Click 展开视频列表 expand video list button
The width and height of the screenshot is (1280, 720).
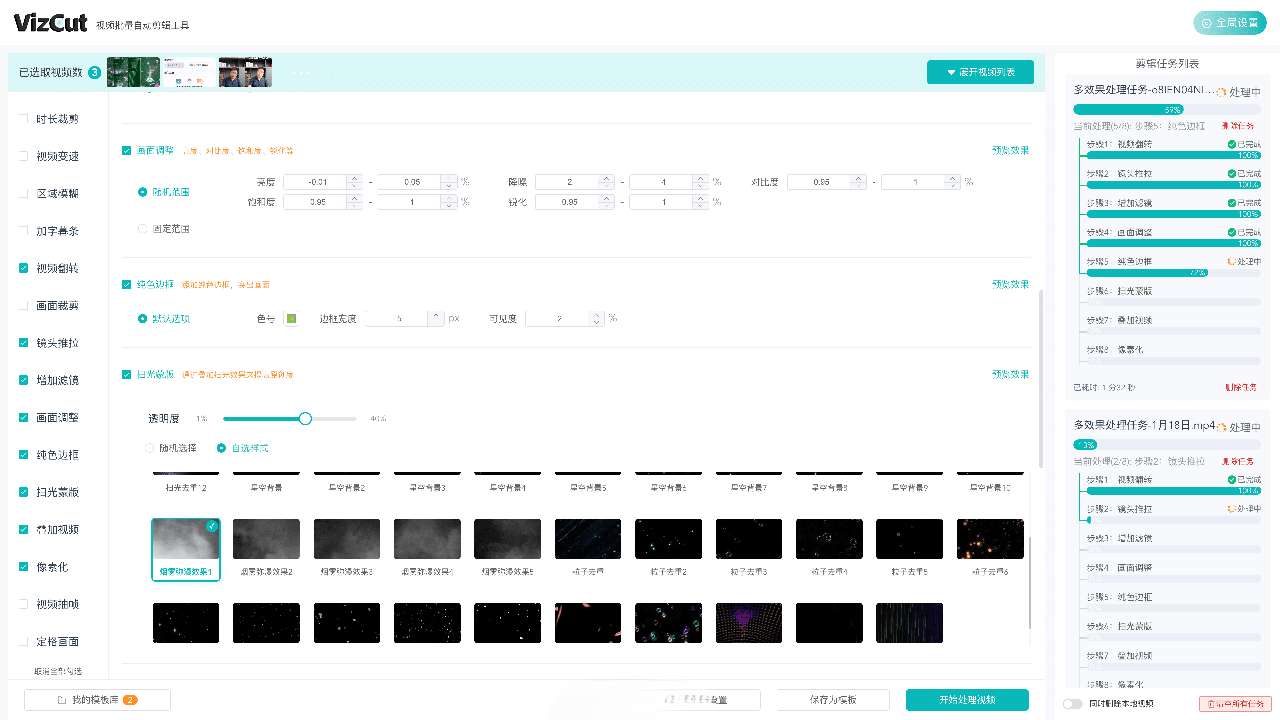point(980,72)
